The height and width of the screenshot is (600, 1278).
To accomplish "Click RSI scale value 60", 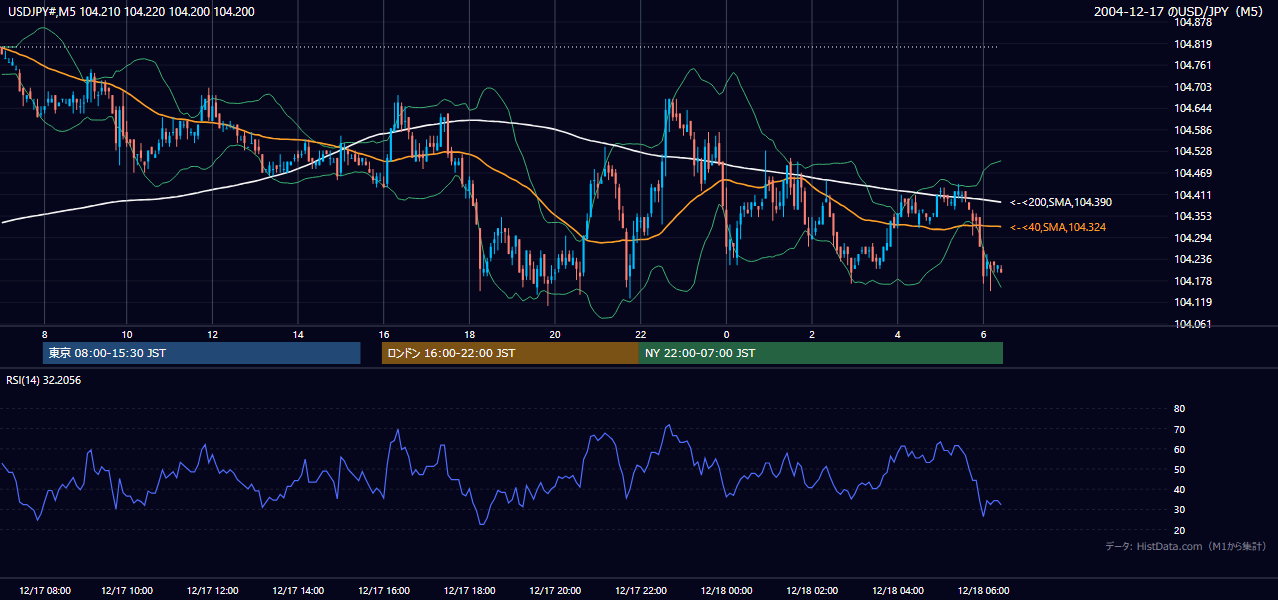I will [x=1179, y=449].
